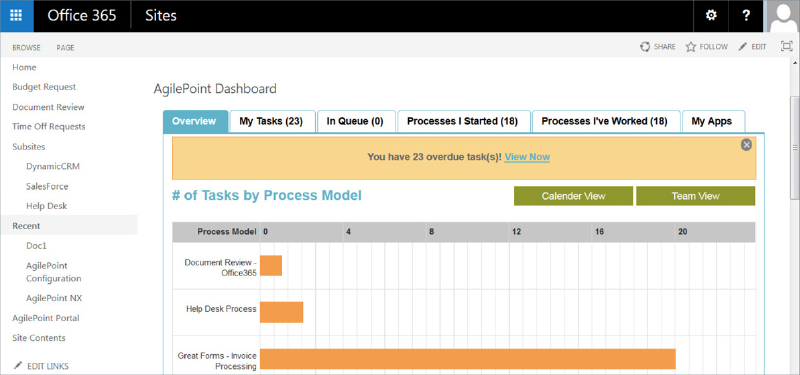The image size is (800, 375).
Task: Open Doc1 under Recent
Action: pyautogui.click(x=36, y=246)
